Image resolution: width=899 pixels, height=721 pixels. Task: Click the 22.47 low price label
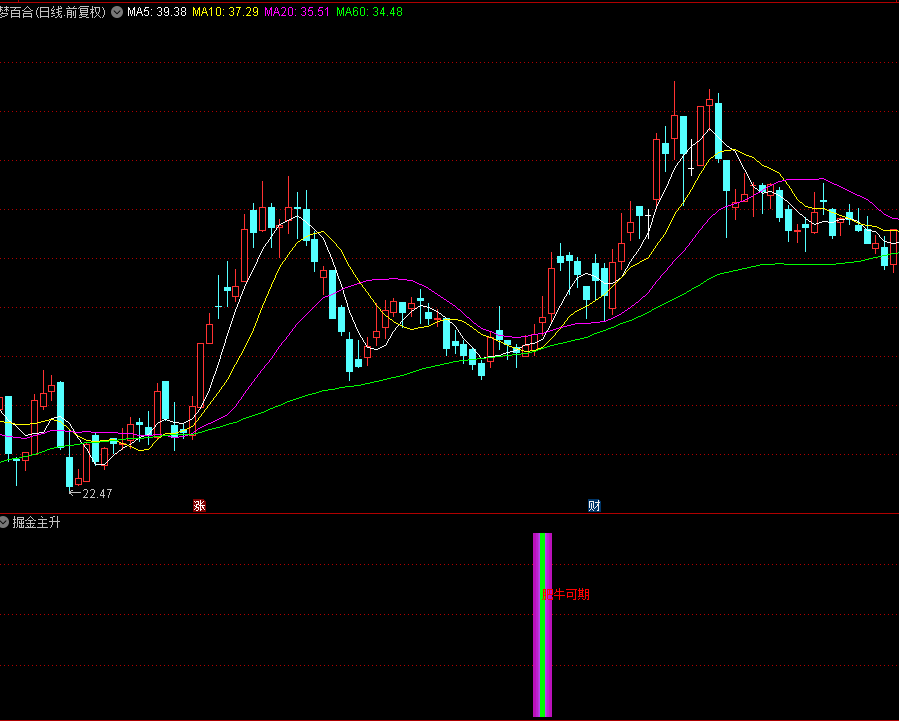(x=97, y=493)
